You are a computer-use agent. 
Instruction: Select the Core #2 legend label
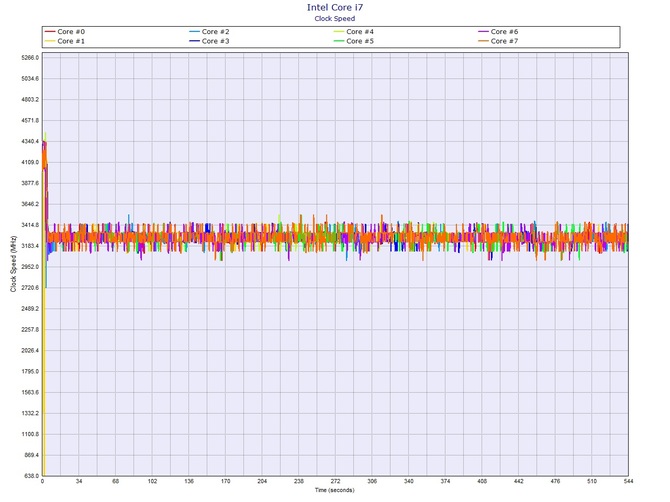[215, 32]
